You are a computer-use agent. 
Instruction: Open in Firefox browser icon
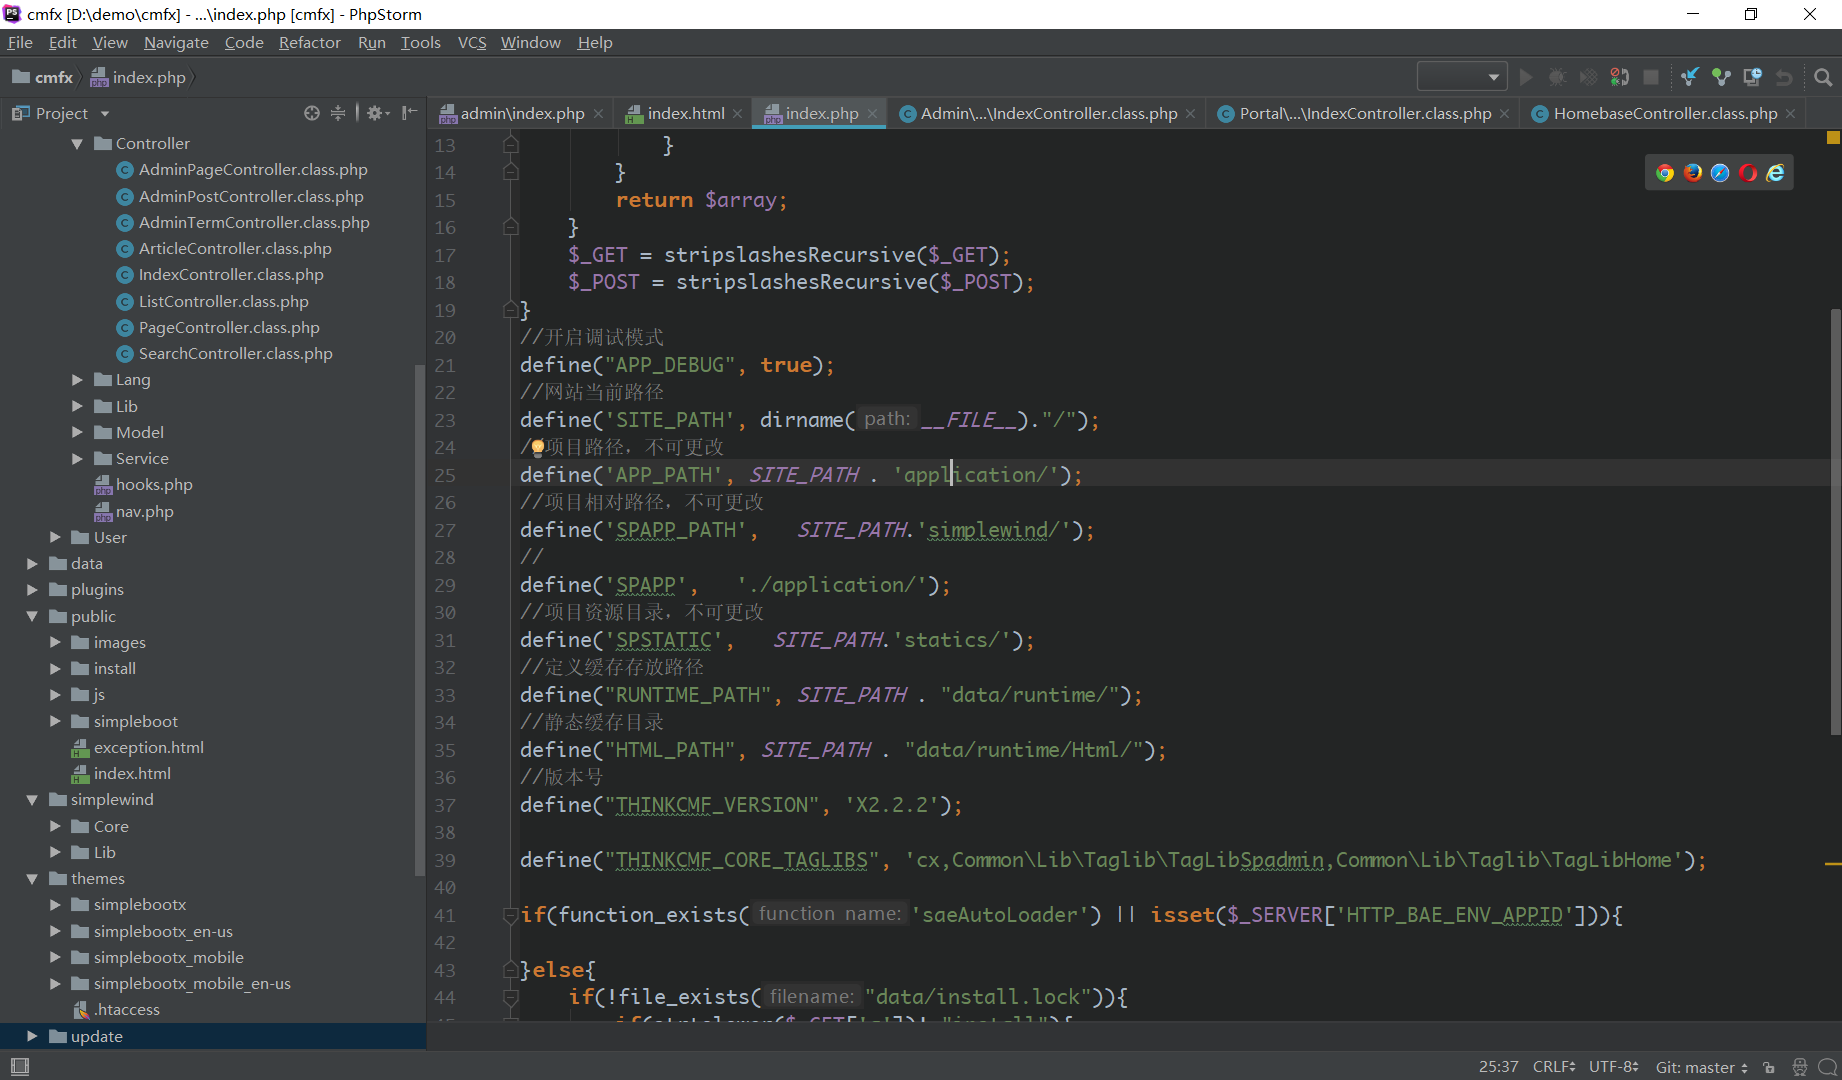pyautogui.click(x=1692, y=173)
